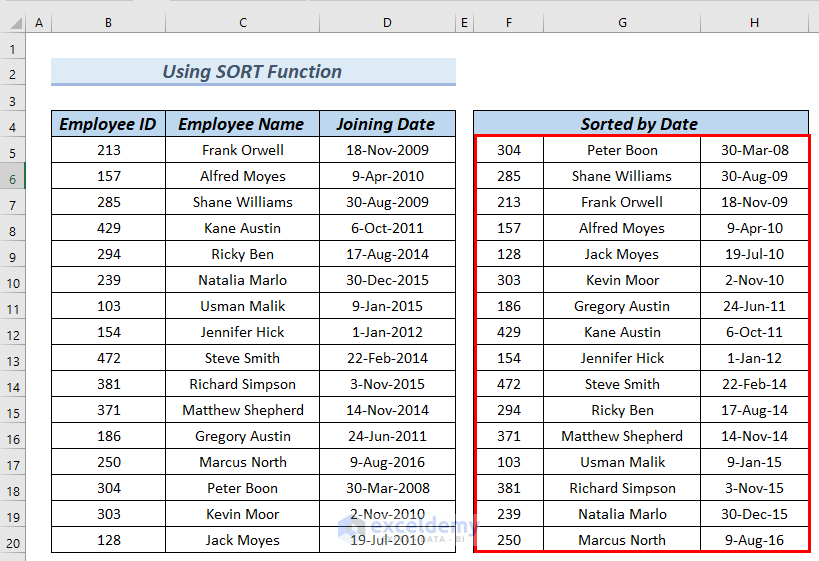Select the date 17-Aug-2014
The width and height of the screenshot is (819, 561).
point(387,254)
